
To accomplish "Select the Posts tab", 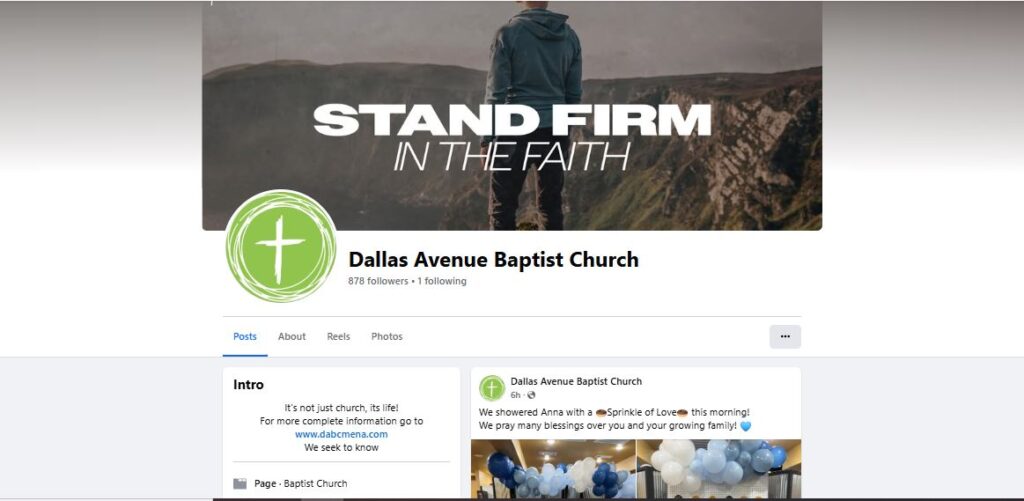I will coord(245,336).
